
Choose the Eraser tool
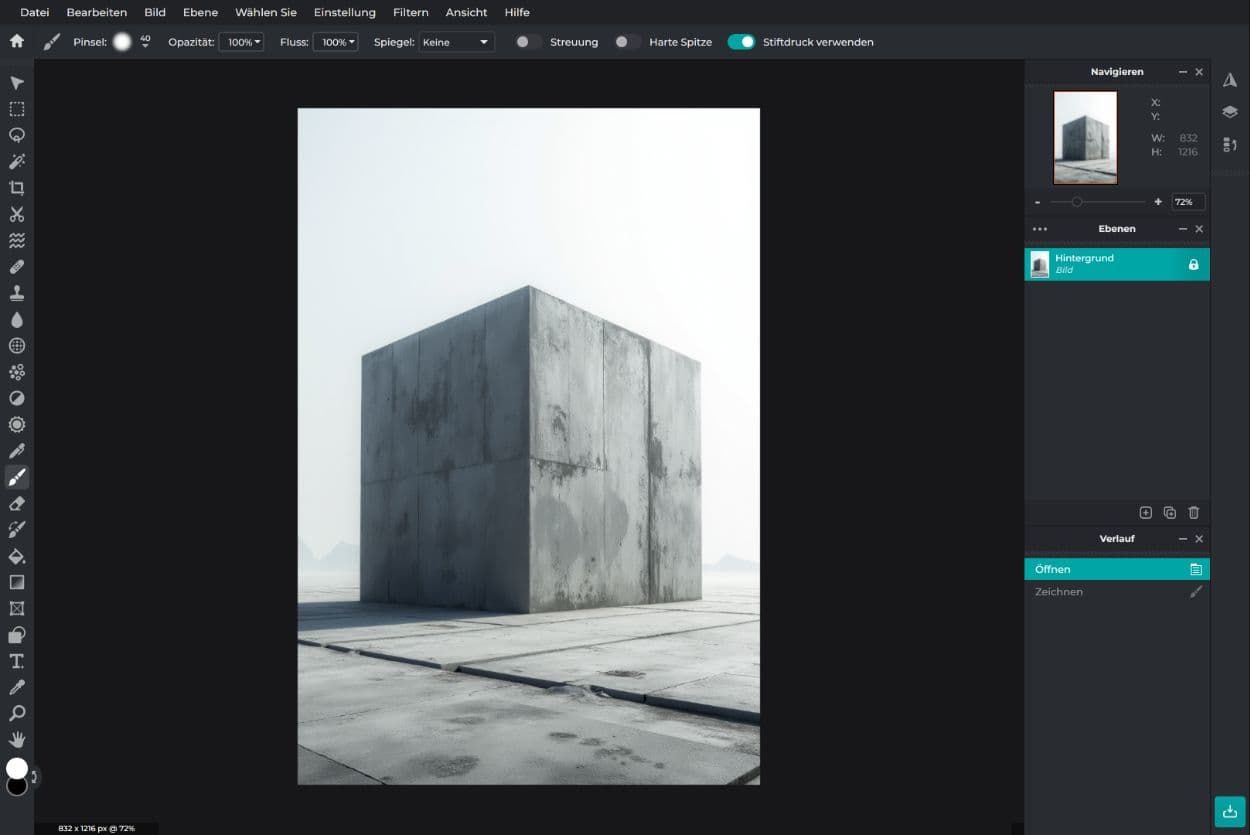(x=17, y=503)
